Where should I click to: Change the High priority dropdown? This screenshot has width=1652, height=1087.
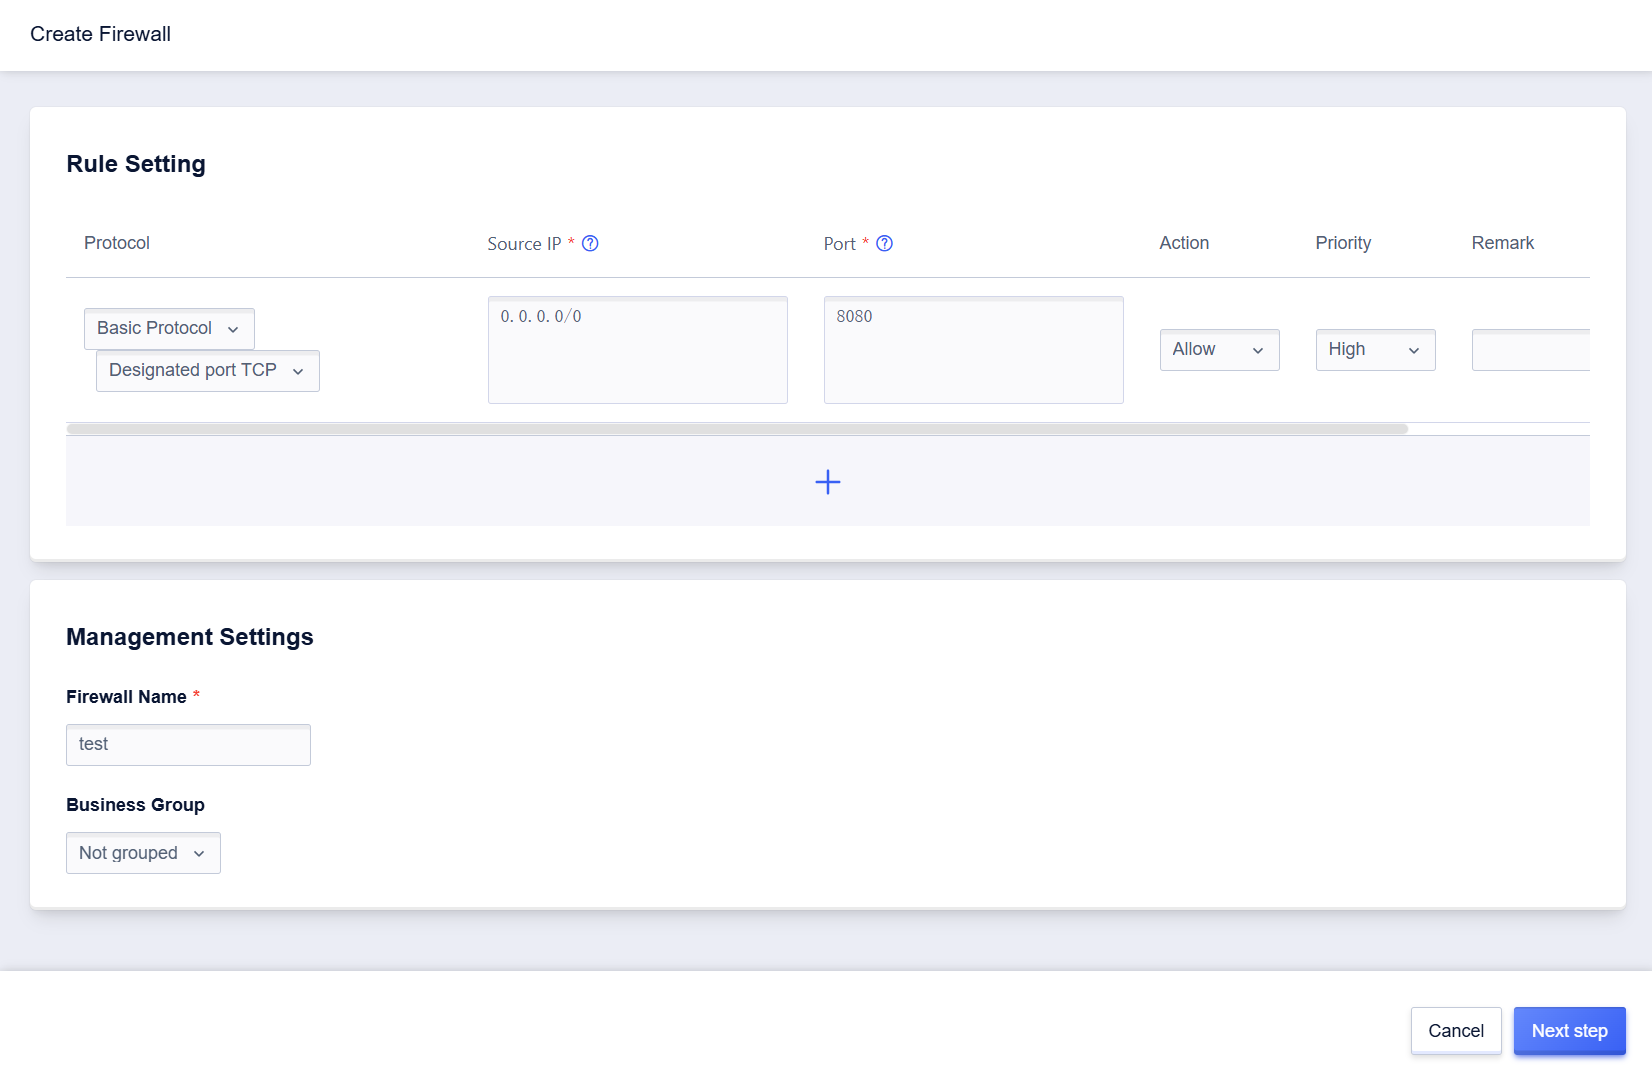pos(1375,350)
